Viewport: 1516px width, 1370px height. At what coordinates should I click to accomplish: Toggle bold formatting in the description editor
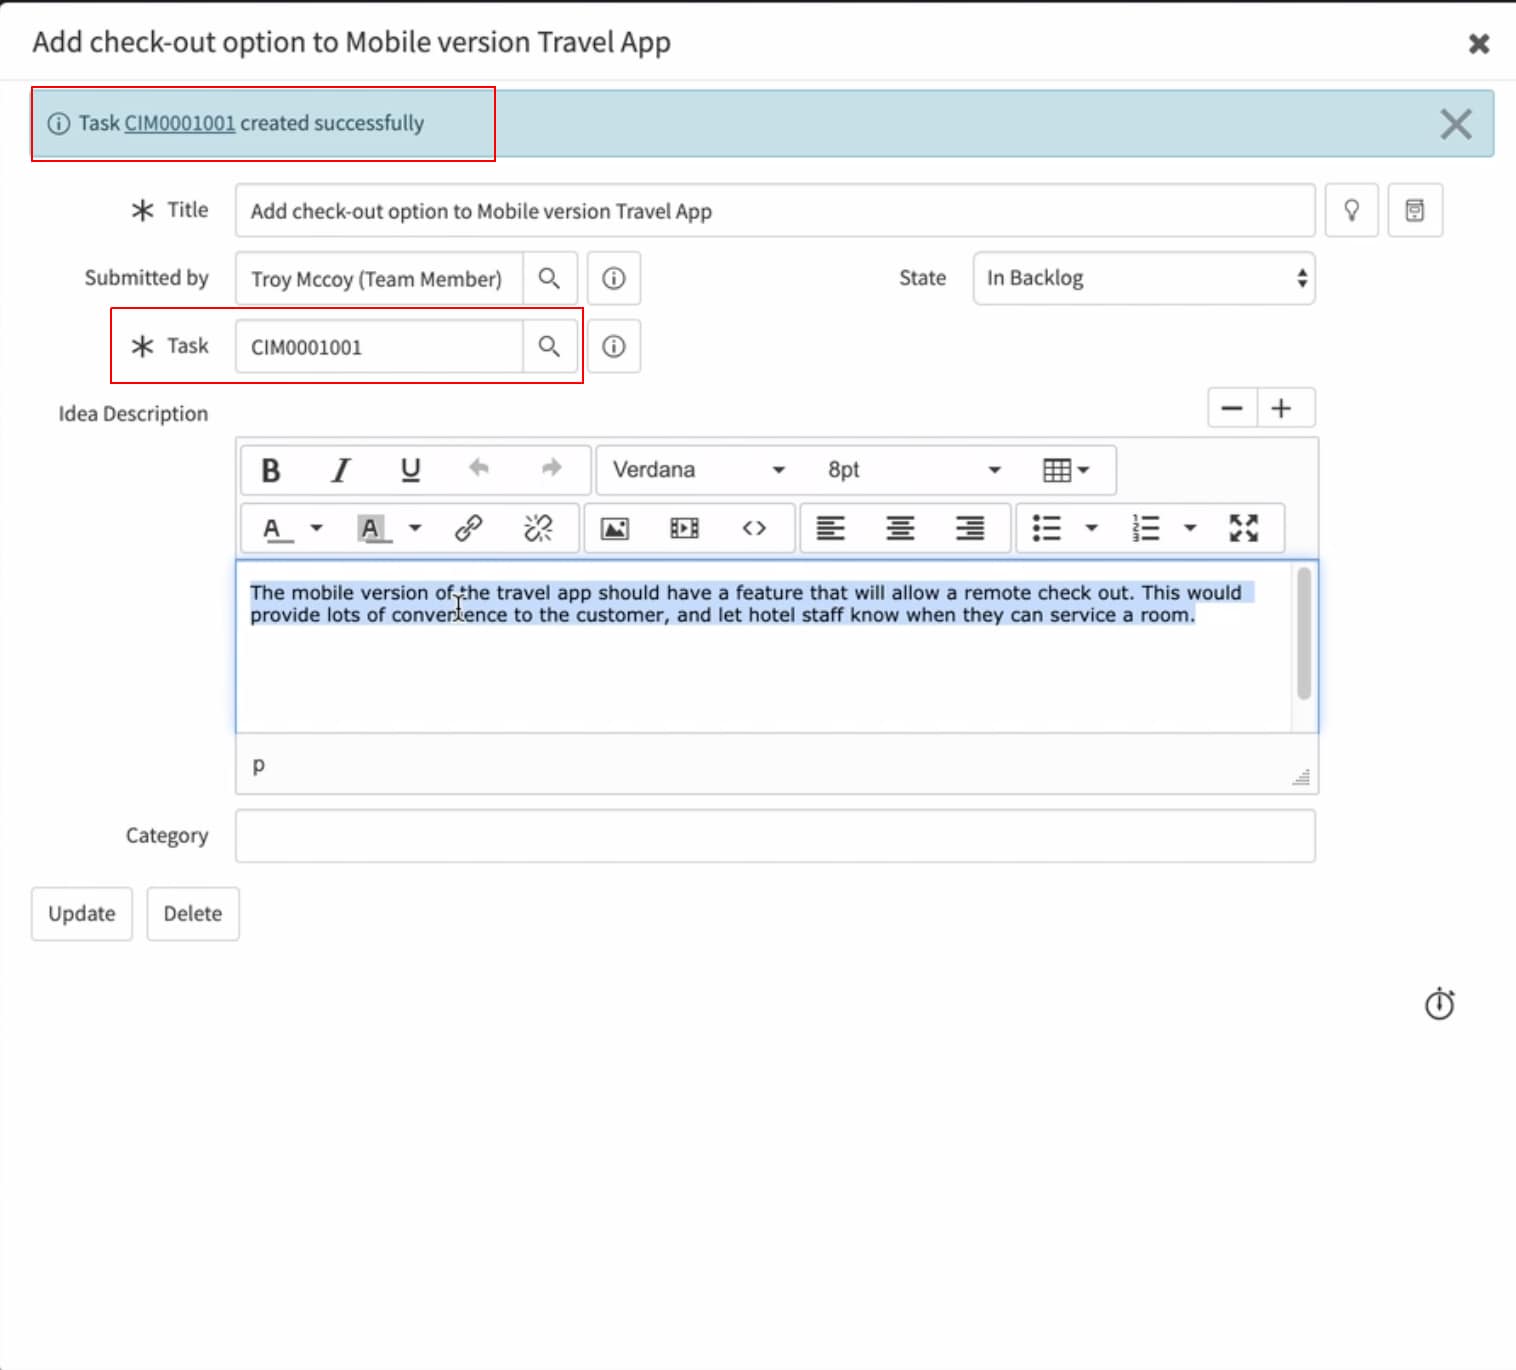[x=270, y=470]
